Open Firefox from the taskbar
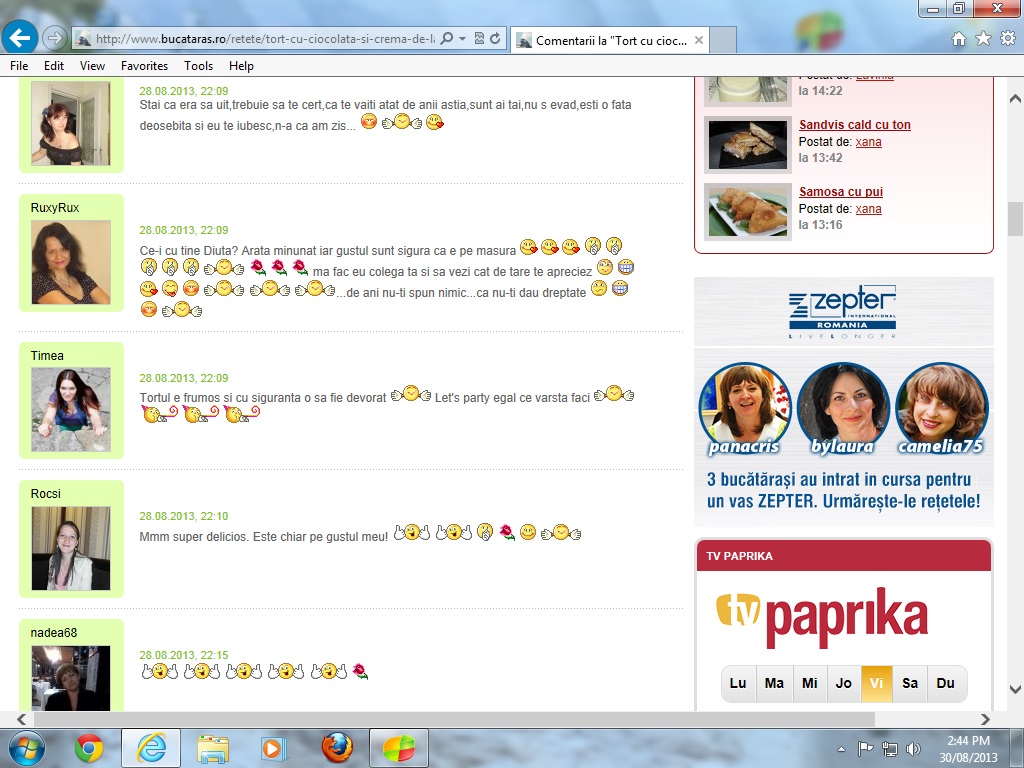The image size is (1024, 768). [x=337, y=747]
